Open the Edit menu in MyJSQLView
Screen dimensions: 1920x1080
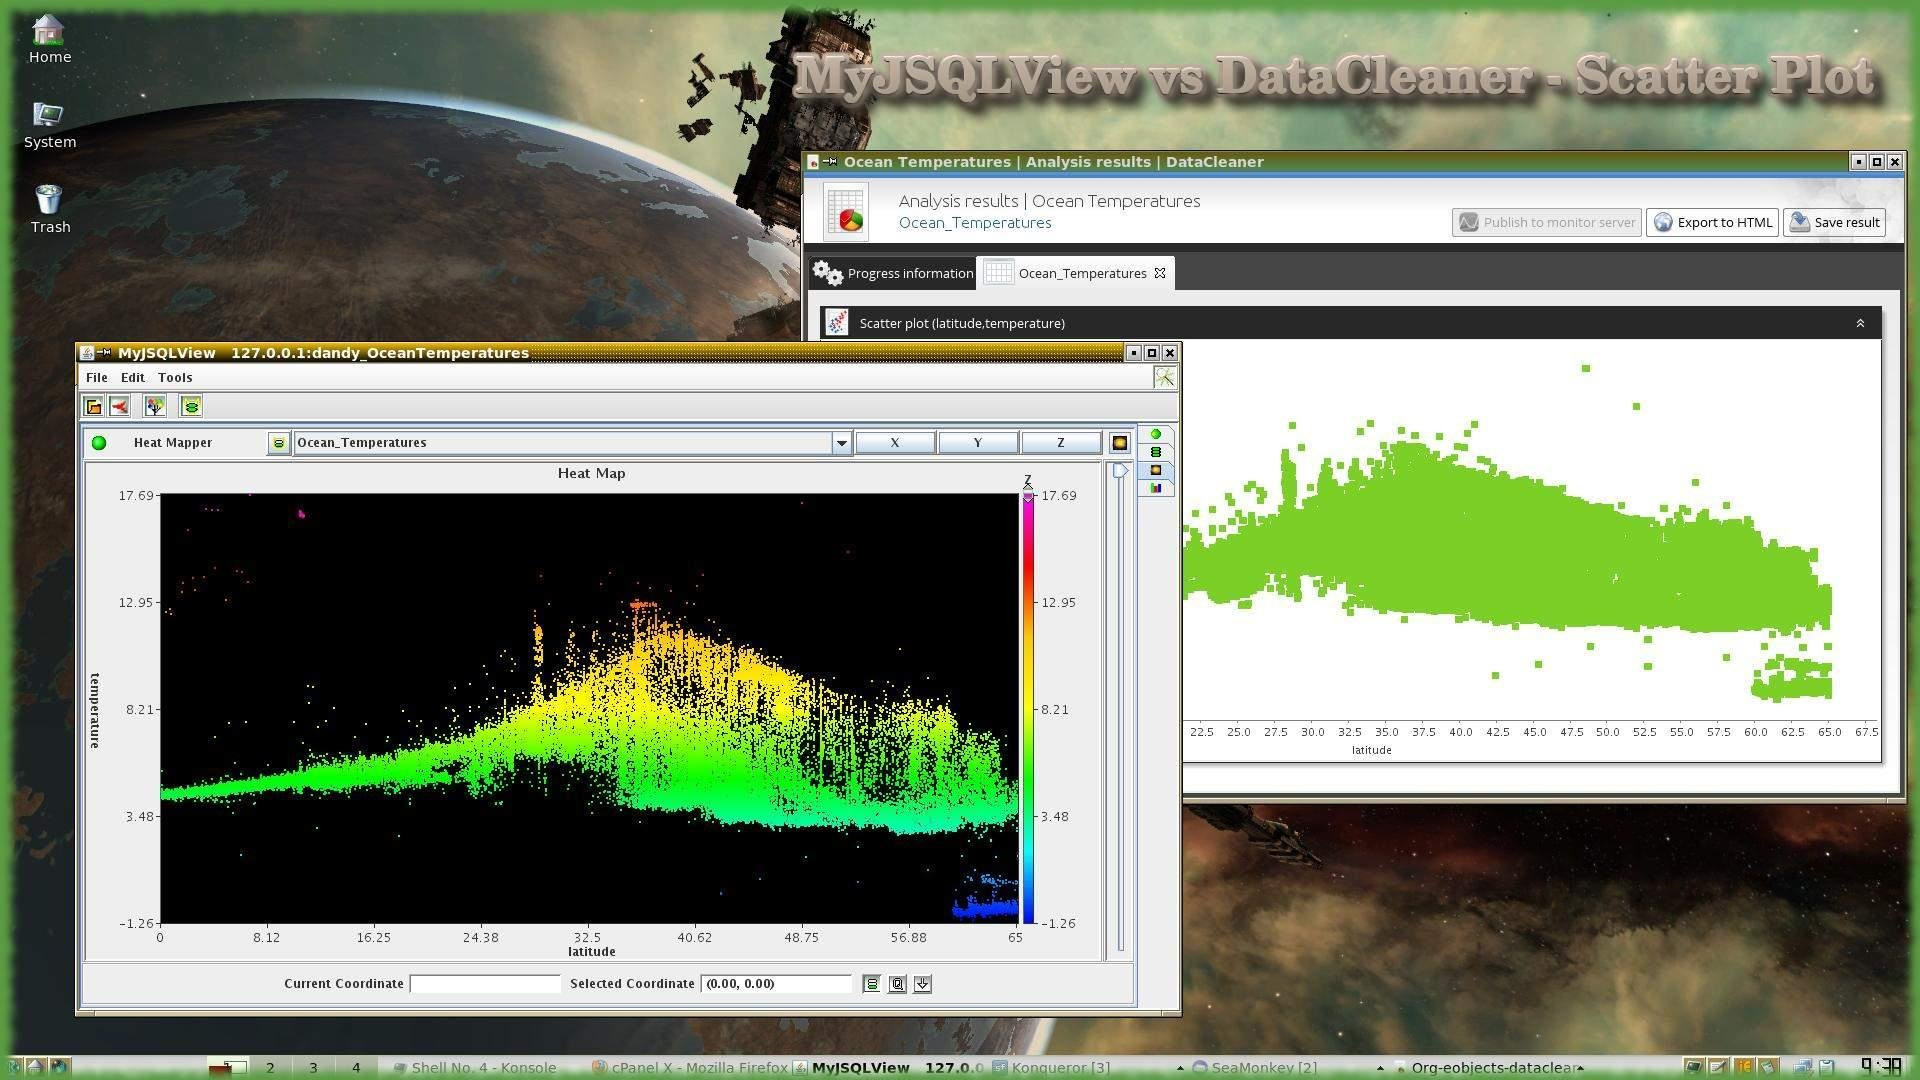133,378
